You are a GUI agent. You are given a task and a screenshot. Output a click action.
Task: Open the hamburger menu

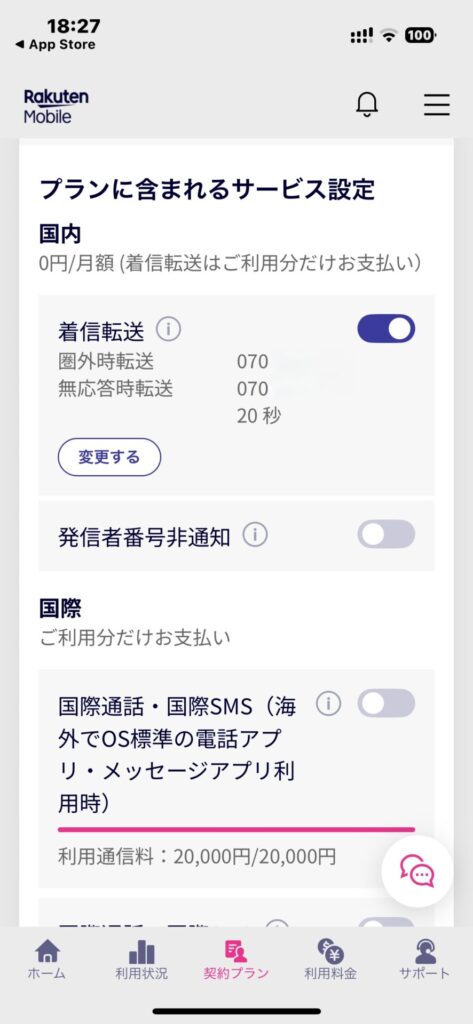pos(436,104)
